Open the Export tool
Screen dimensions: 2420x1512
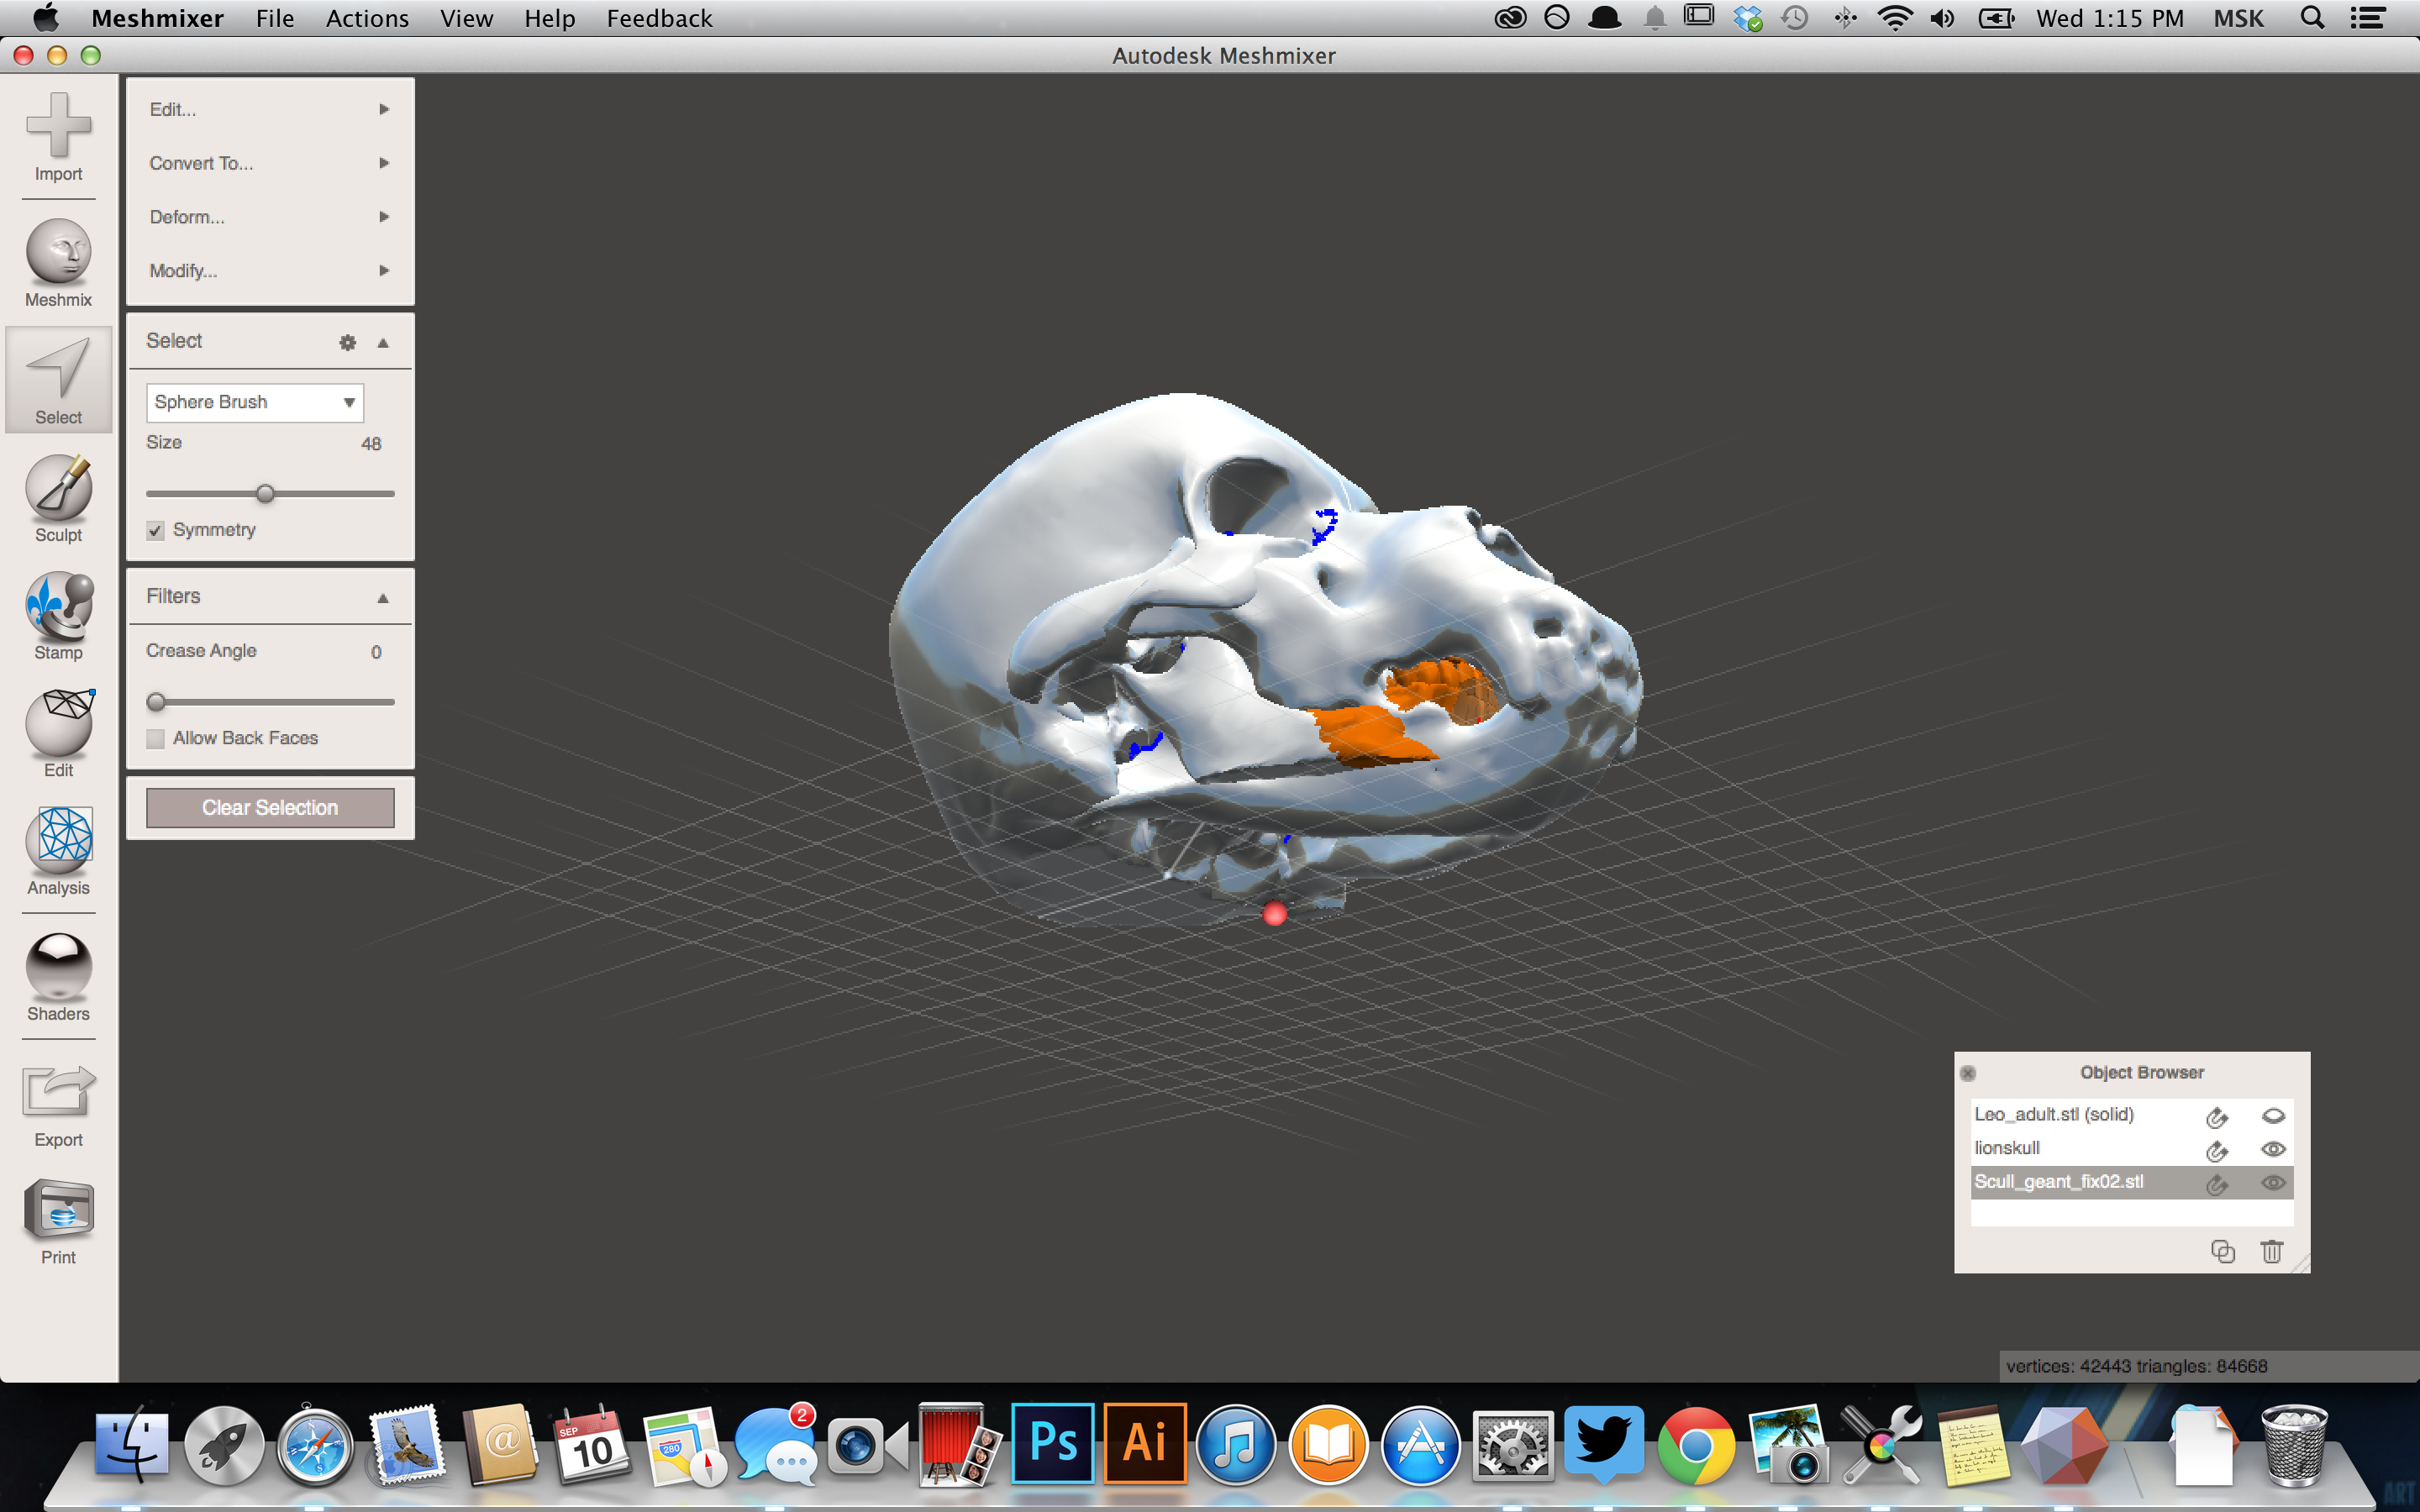pyautogui.click(x=58, y=1103)
